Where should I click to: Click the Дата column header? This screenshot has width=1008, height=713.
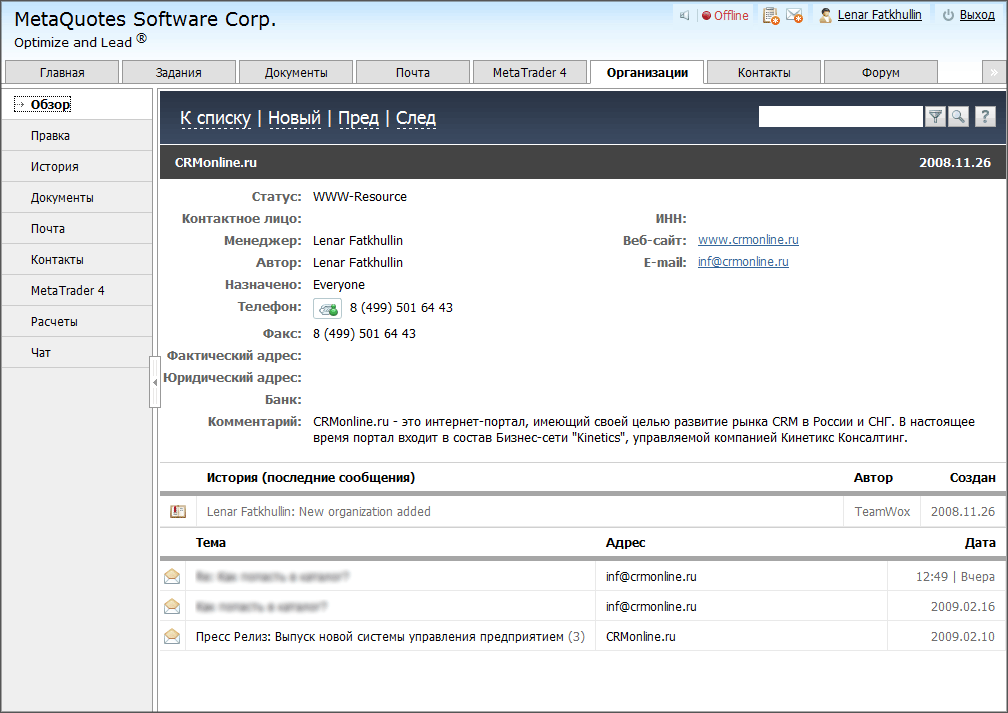980,543
